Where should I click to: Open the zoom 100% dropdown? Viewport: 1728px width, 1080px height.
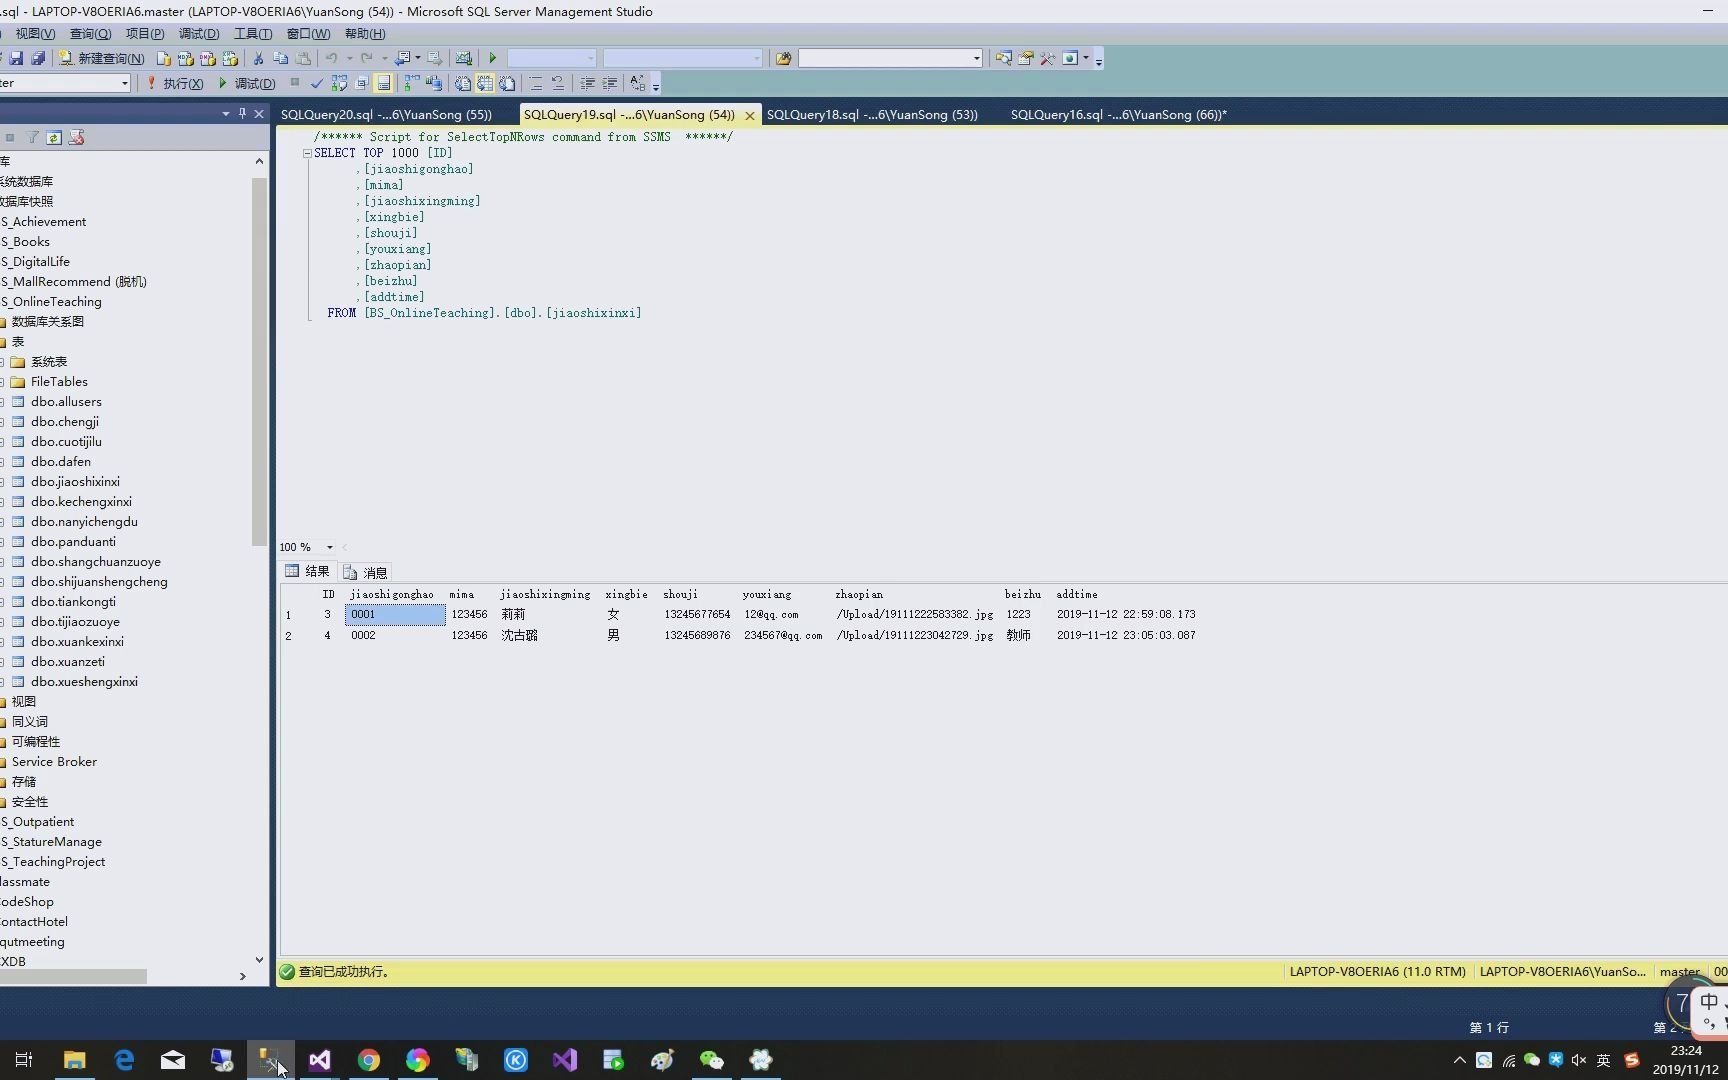(329, 547)
